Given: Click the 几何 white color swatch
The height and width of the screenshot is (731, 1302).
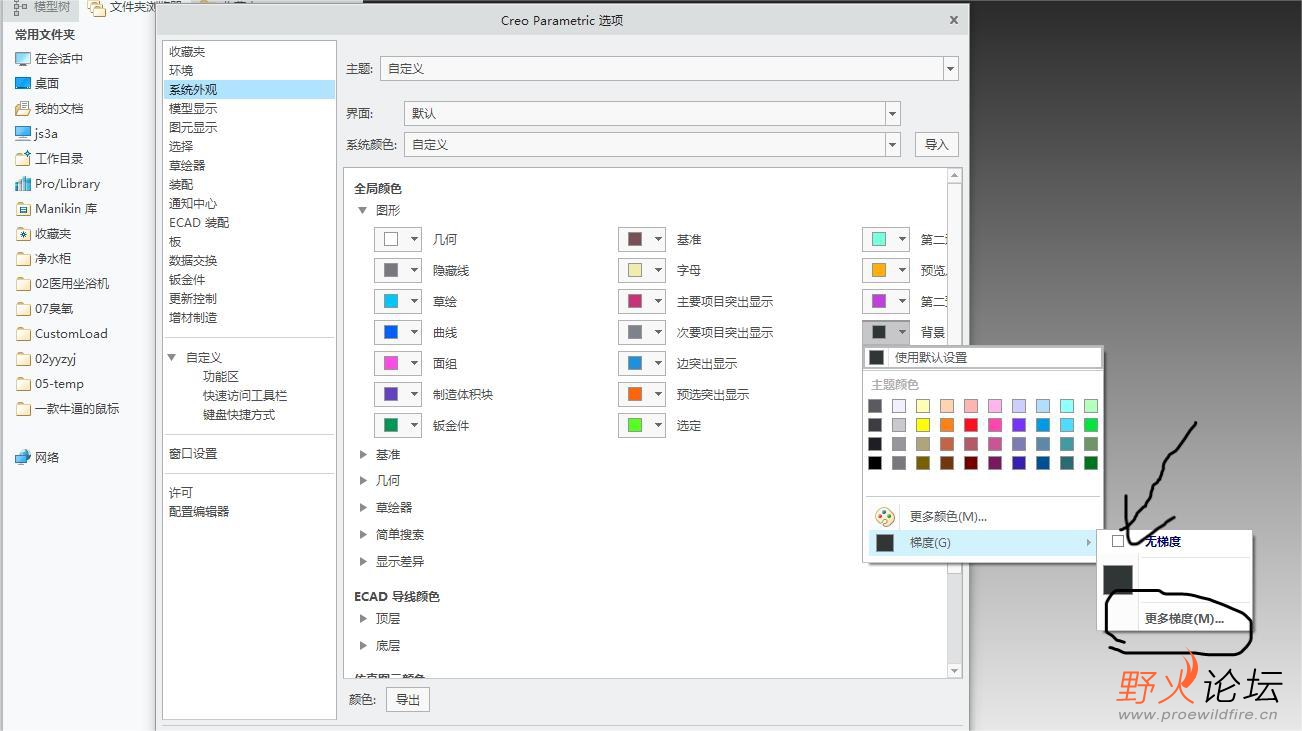Looking at the screenshot, I should [391, 240].
